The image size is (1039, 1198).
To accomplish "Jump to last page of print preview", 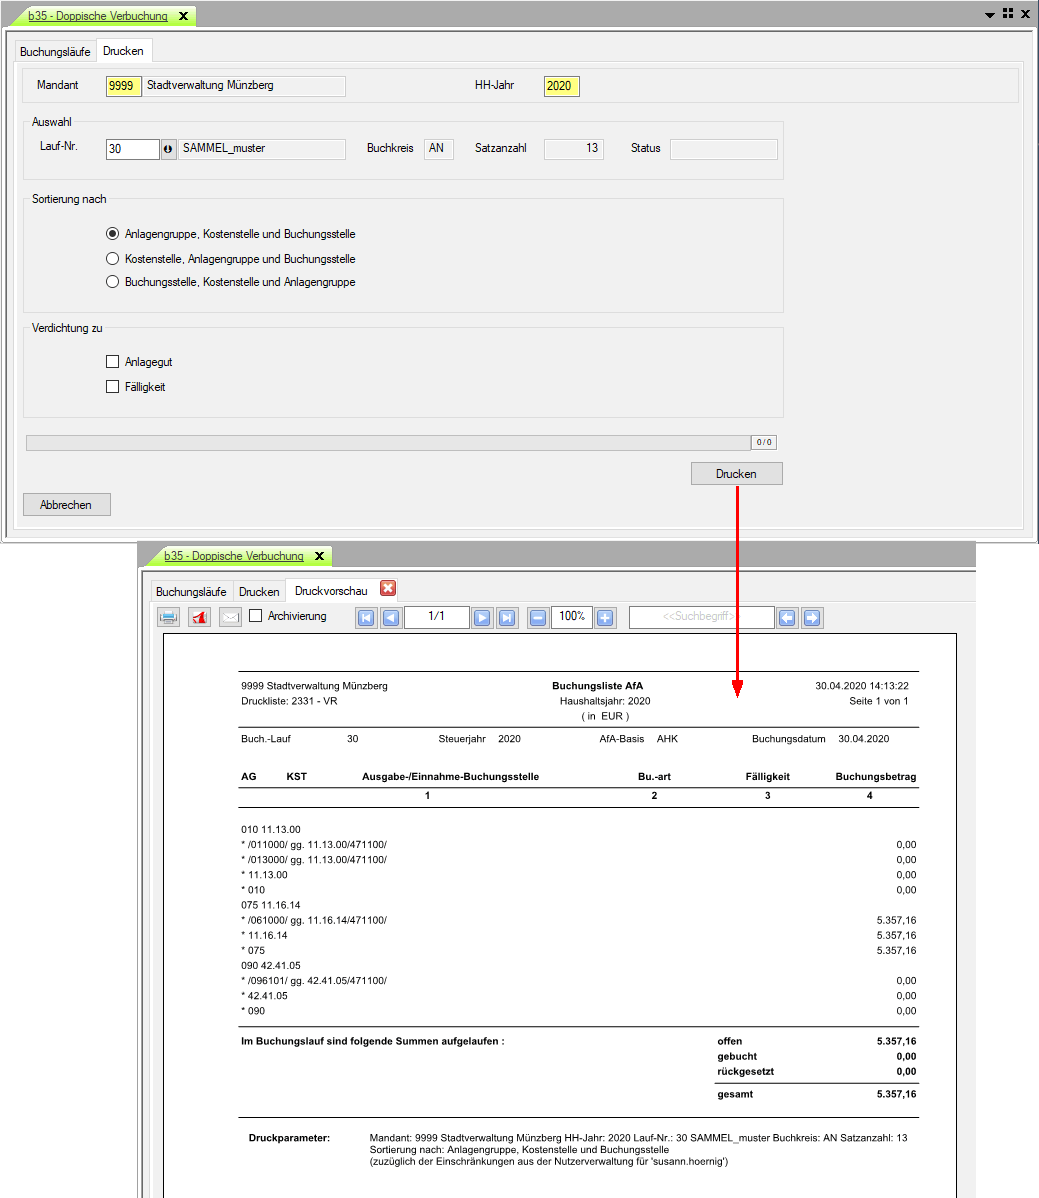I will click(507, 618).
